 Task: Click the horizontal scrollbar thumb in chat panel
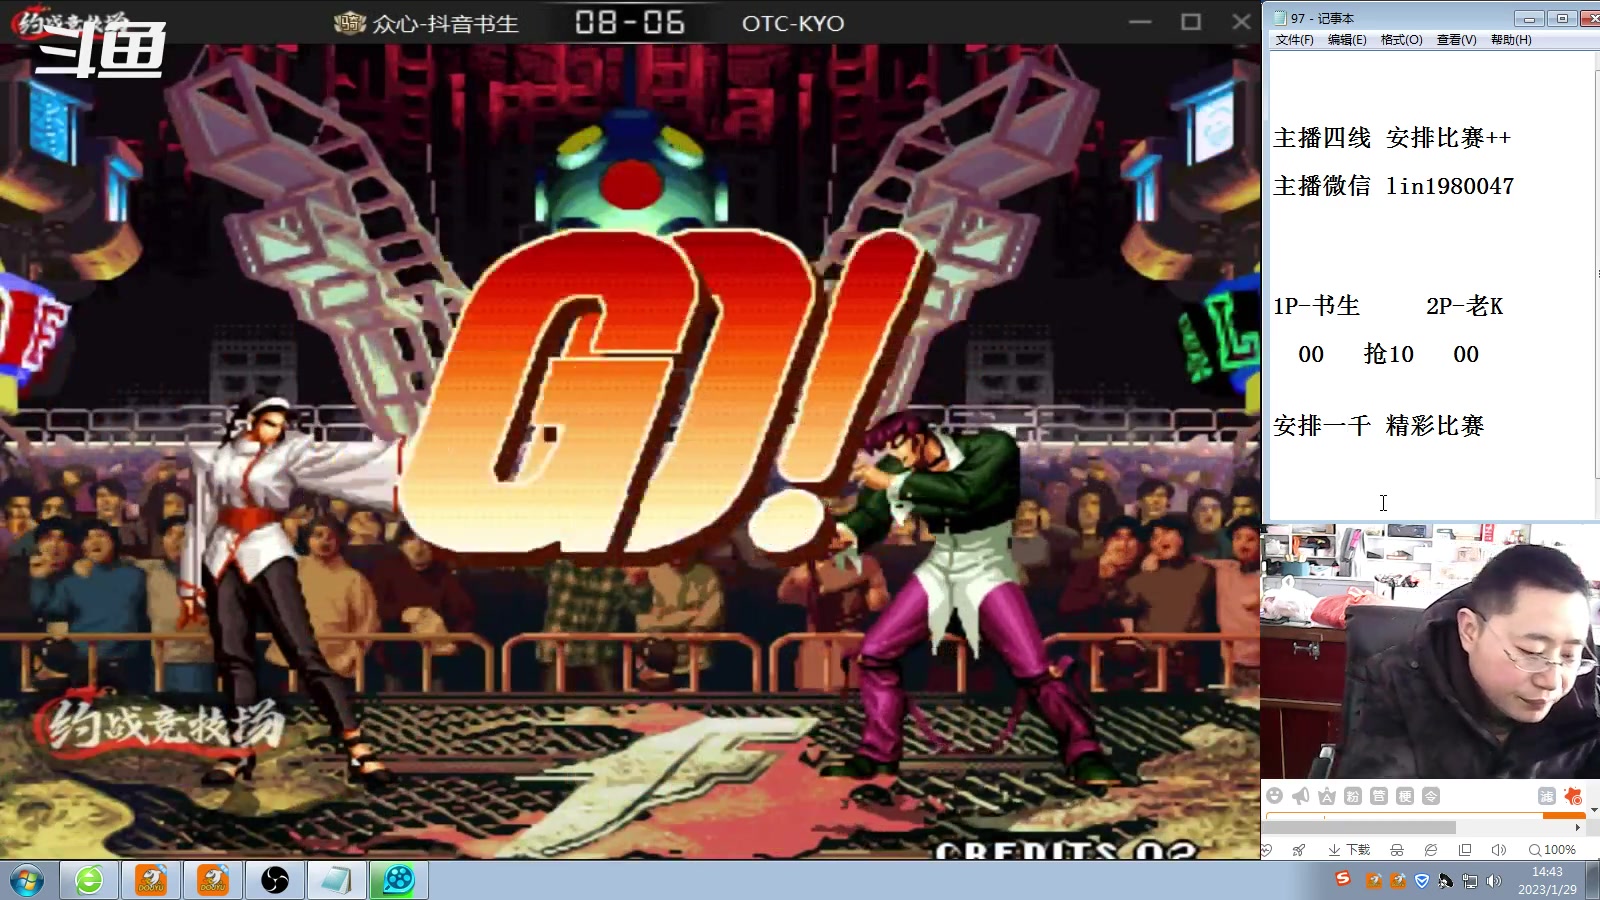coord(1360,827)
